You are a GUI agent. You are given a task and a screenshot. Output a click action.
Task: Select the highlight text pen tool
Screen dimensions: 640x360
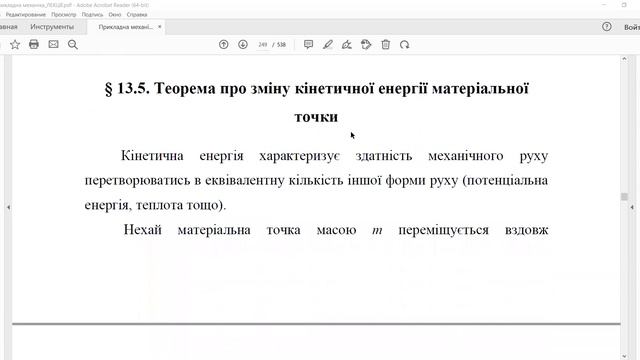pyautogui.click(x=328, y=44)
